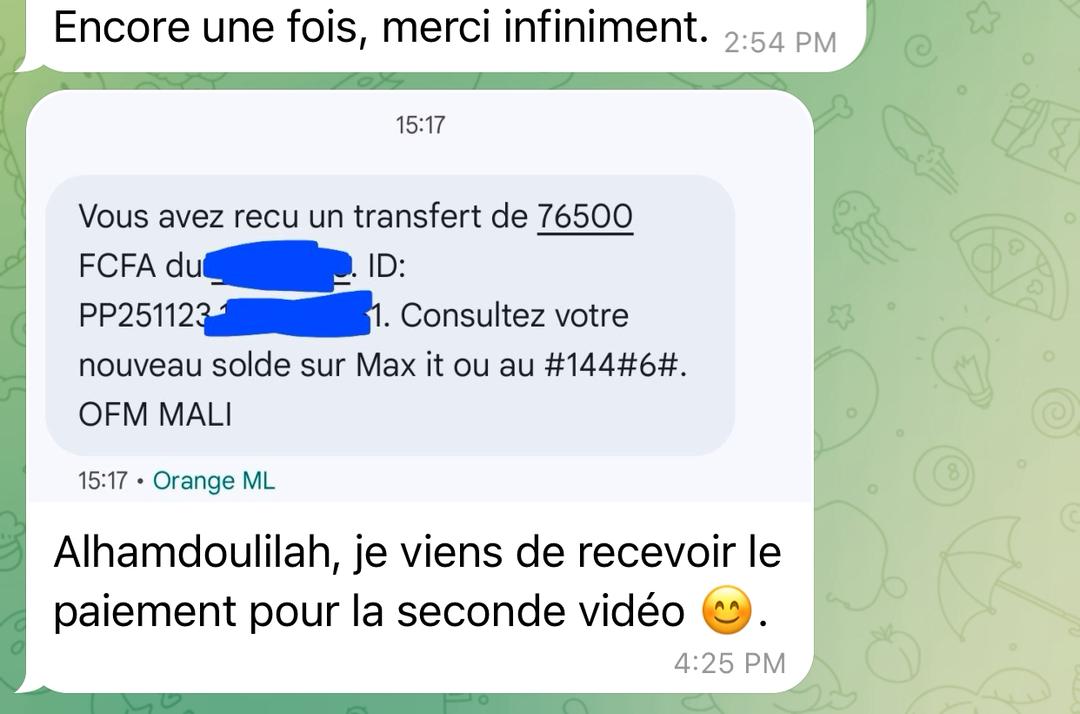Click the underlined 76500 amount
The width and height of the screenshot is (1080, 714).
(585, 216)
